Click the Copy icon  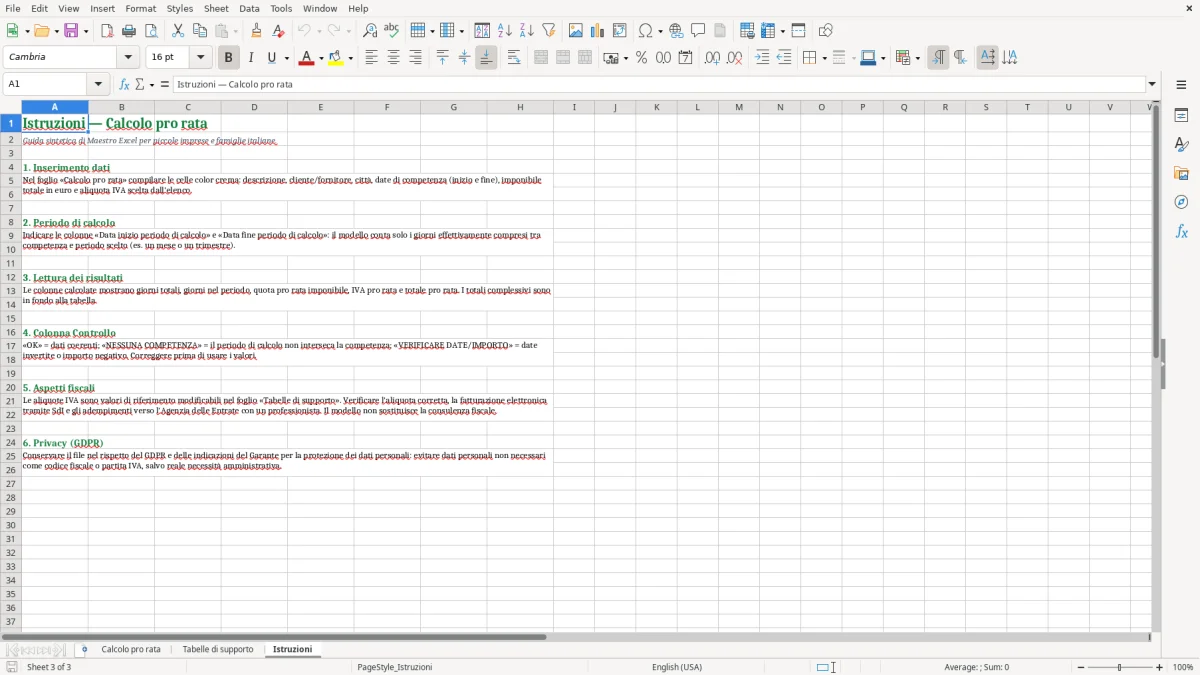pos(199,31)
